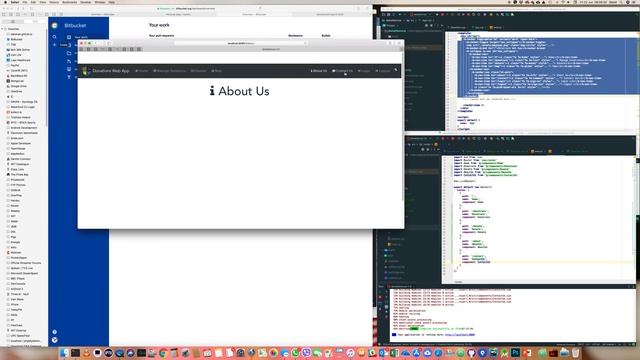Open WhatsApp from the Dock
The height and width of the screenshot is (360, 640).
pyautogui.click(x=295, y=353)
